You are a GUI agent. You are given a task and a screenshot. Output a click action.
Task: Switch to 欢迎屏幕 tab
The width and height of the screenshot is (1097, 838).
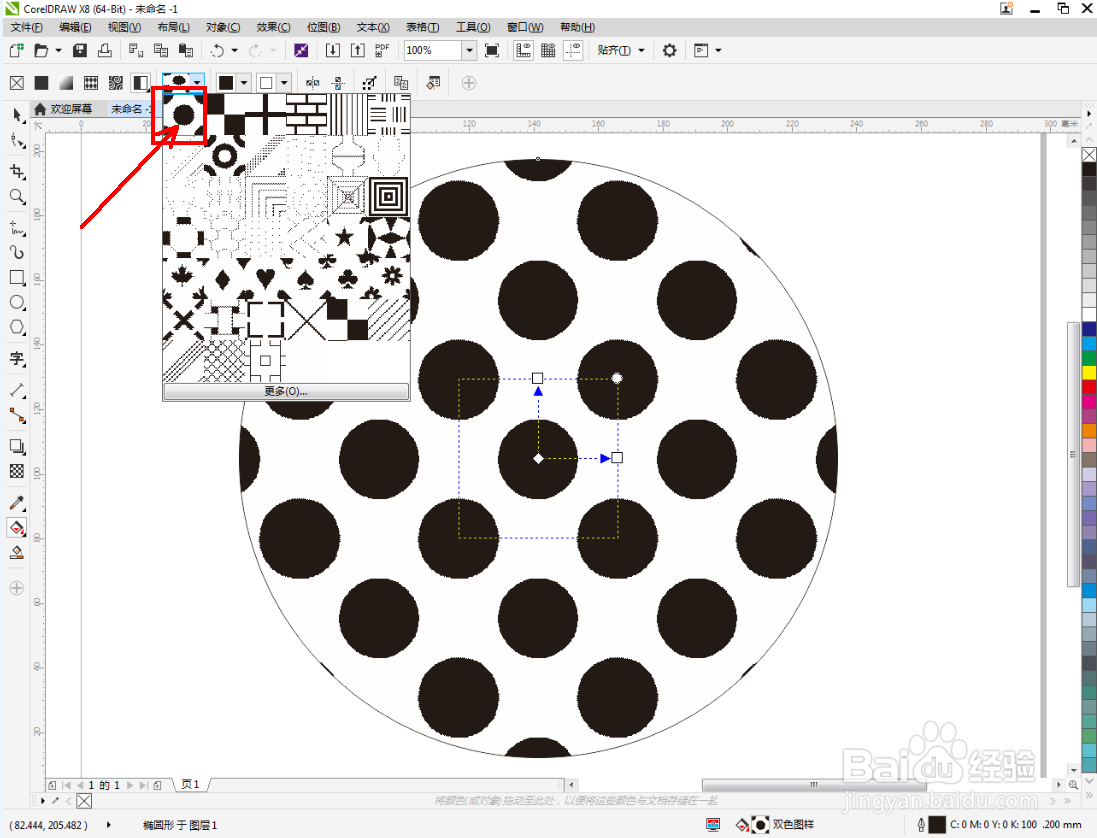[x=64, y=109]
